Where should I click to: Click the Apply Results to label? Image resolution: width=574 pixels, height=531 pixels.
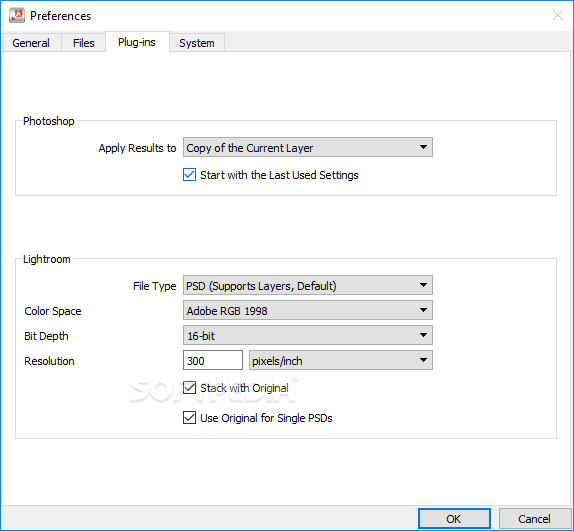click(x=137, y=148)
